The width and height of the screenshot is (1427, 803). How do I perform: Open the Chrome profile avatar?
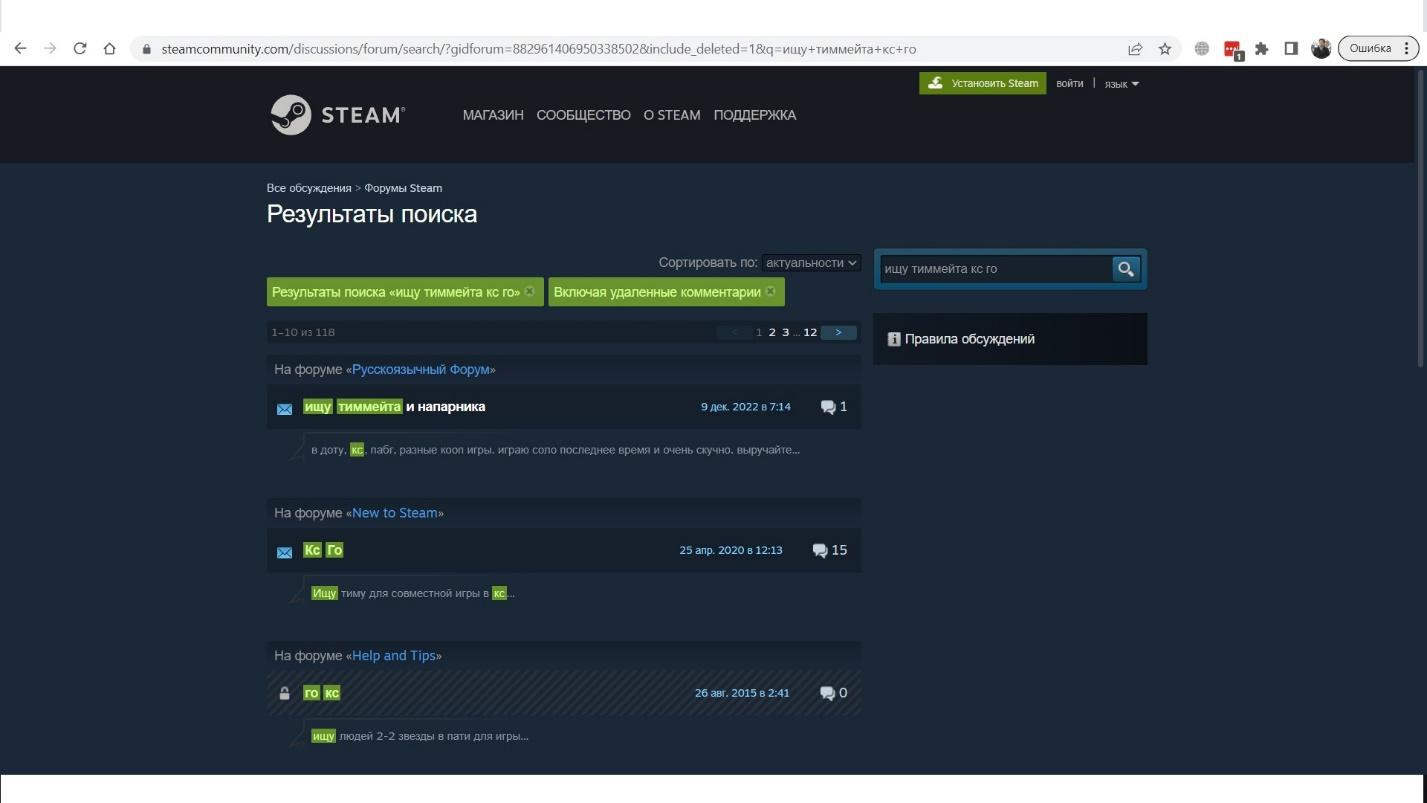click(1321, 48)
